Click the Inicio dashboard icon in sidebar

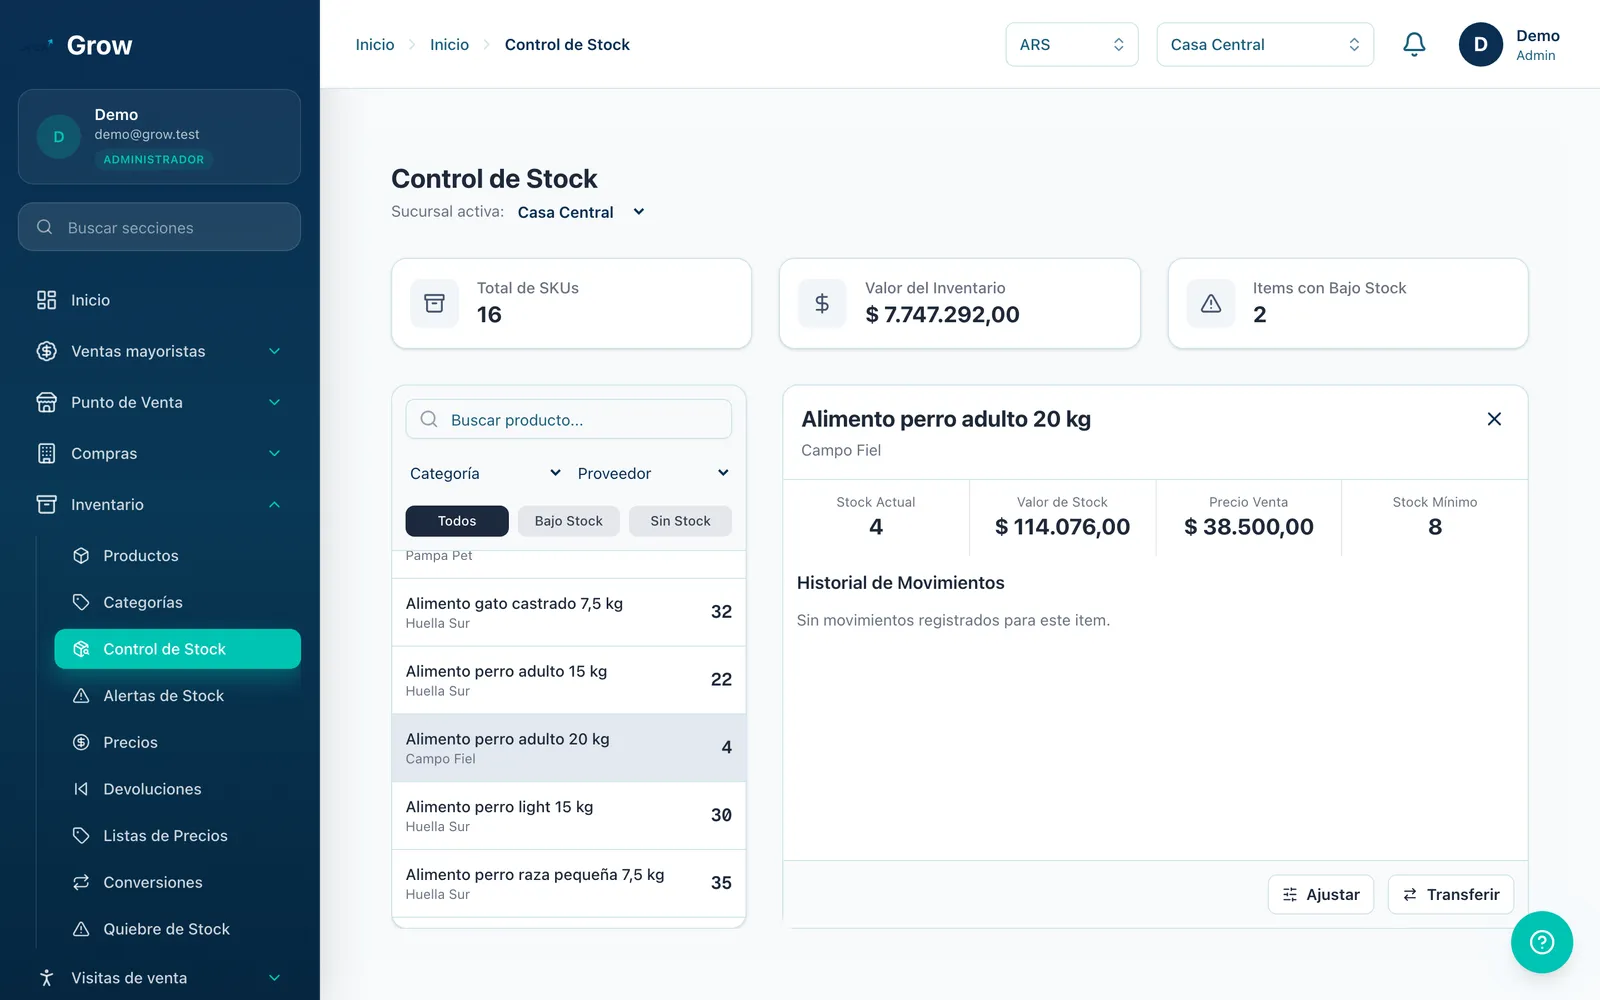pos(46,300)
